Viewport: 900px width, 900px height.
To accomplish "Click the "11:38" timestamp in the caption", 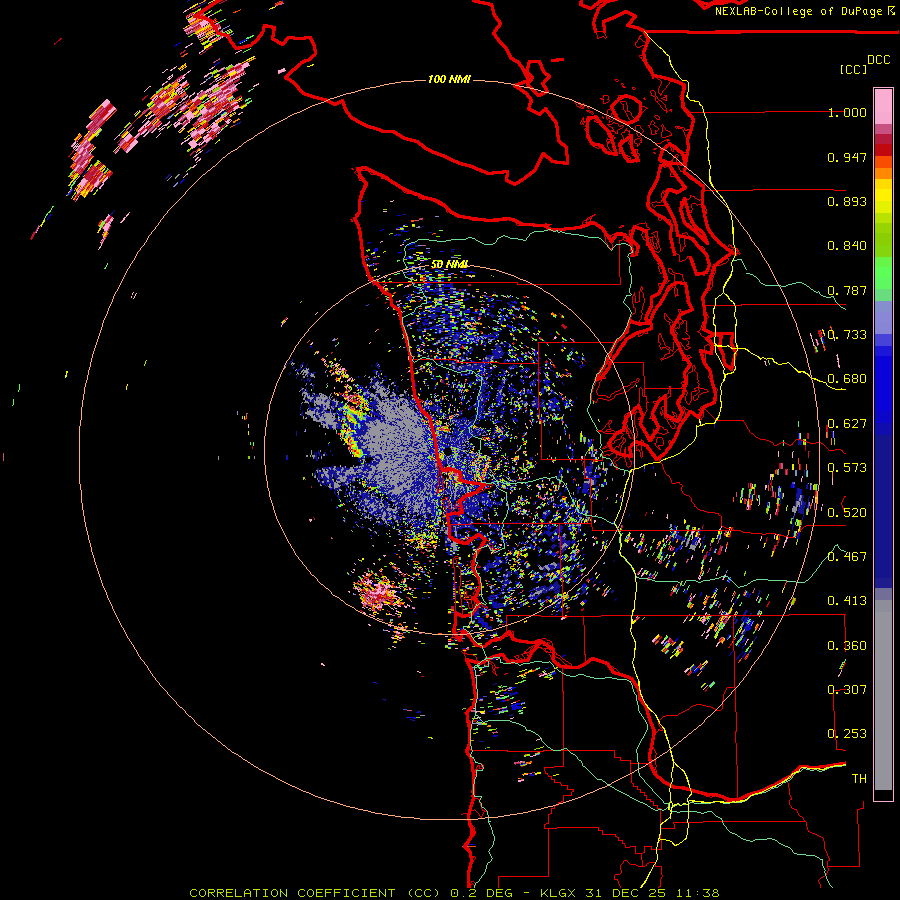I will pyautogui.click(x=697, y=893).
